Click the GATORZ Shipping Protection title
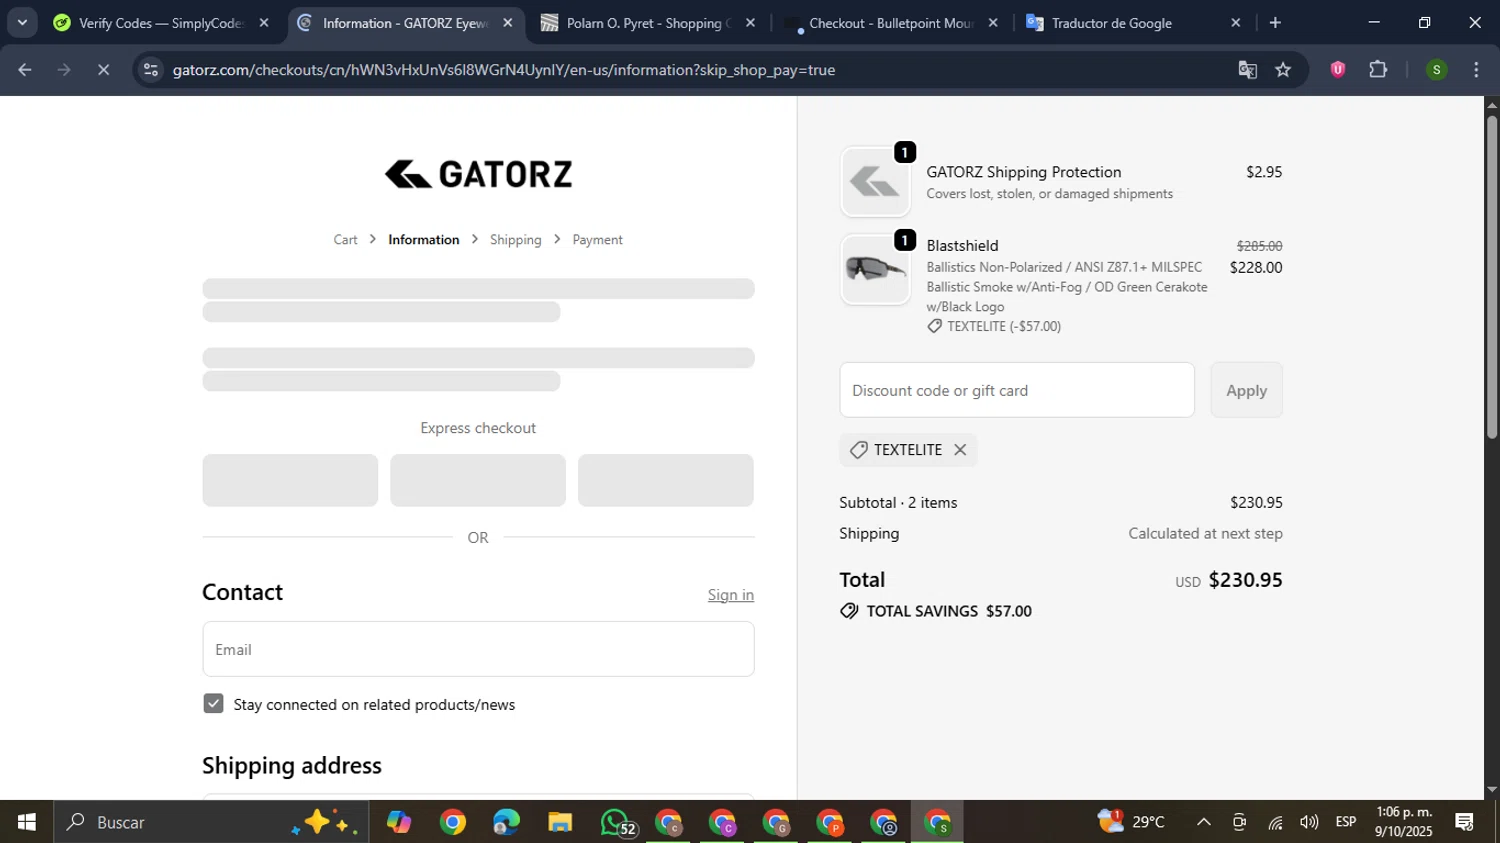 pyautogui.click(x=1024, y=172)
